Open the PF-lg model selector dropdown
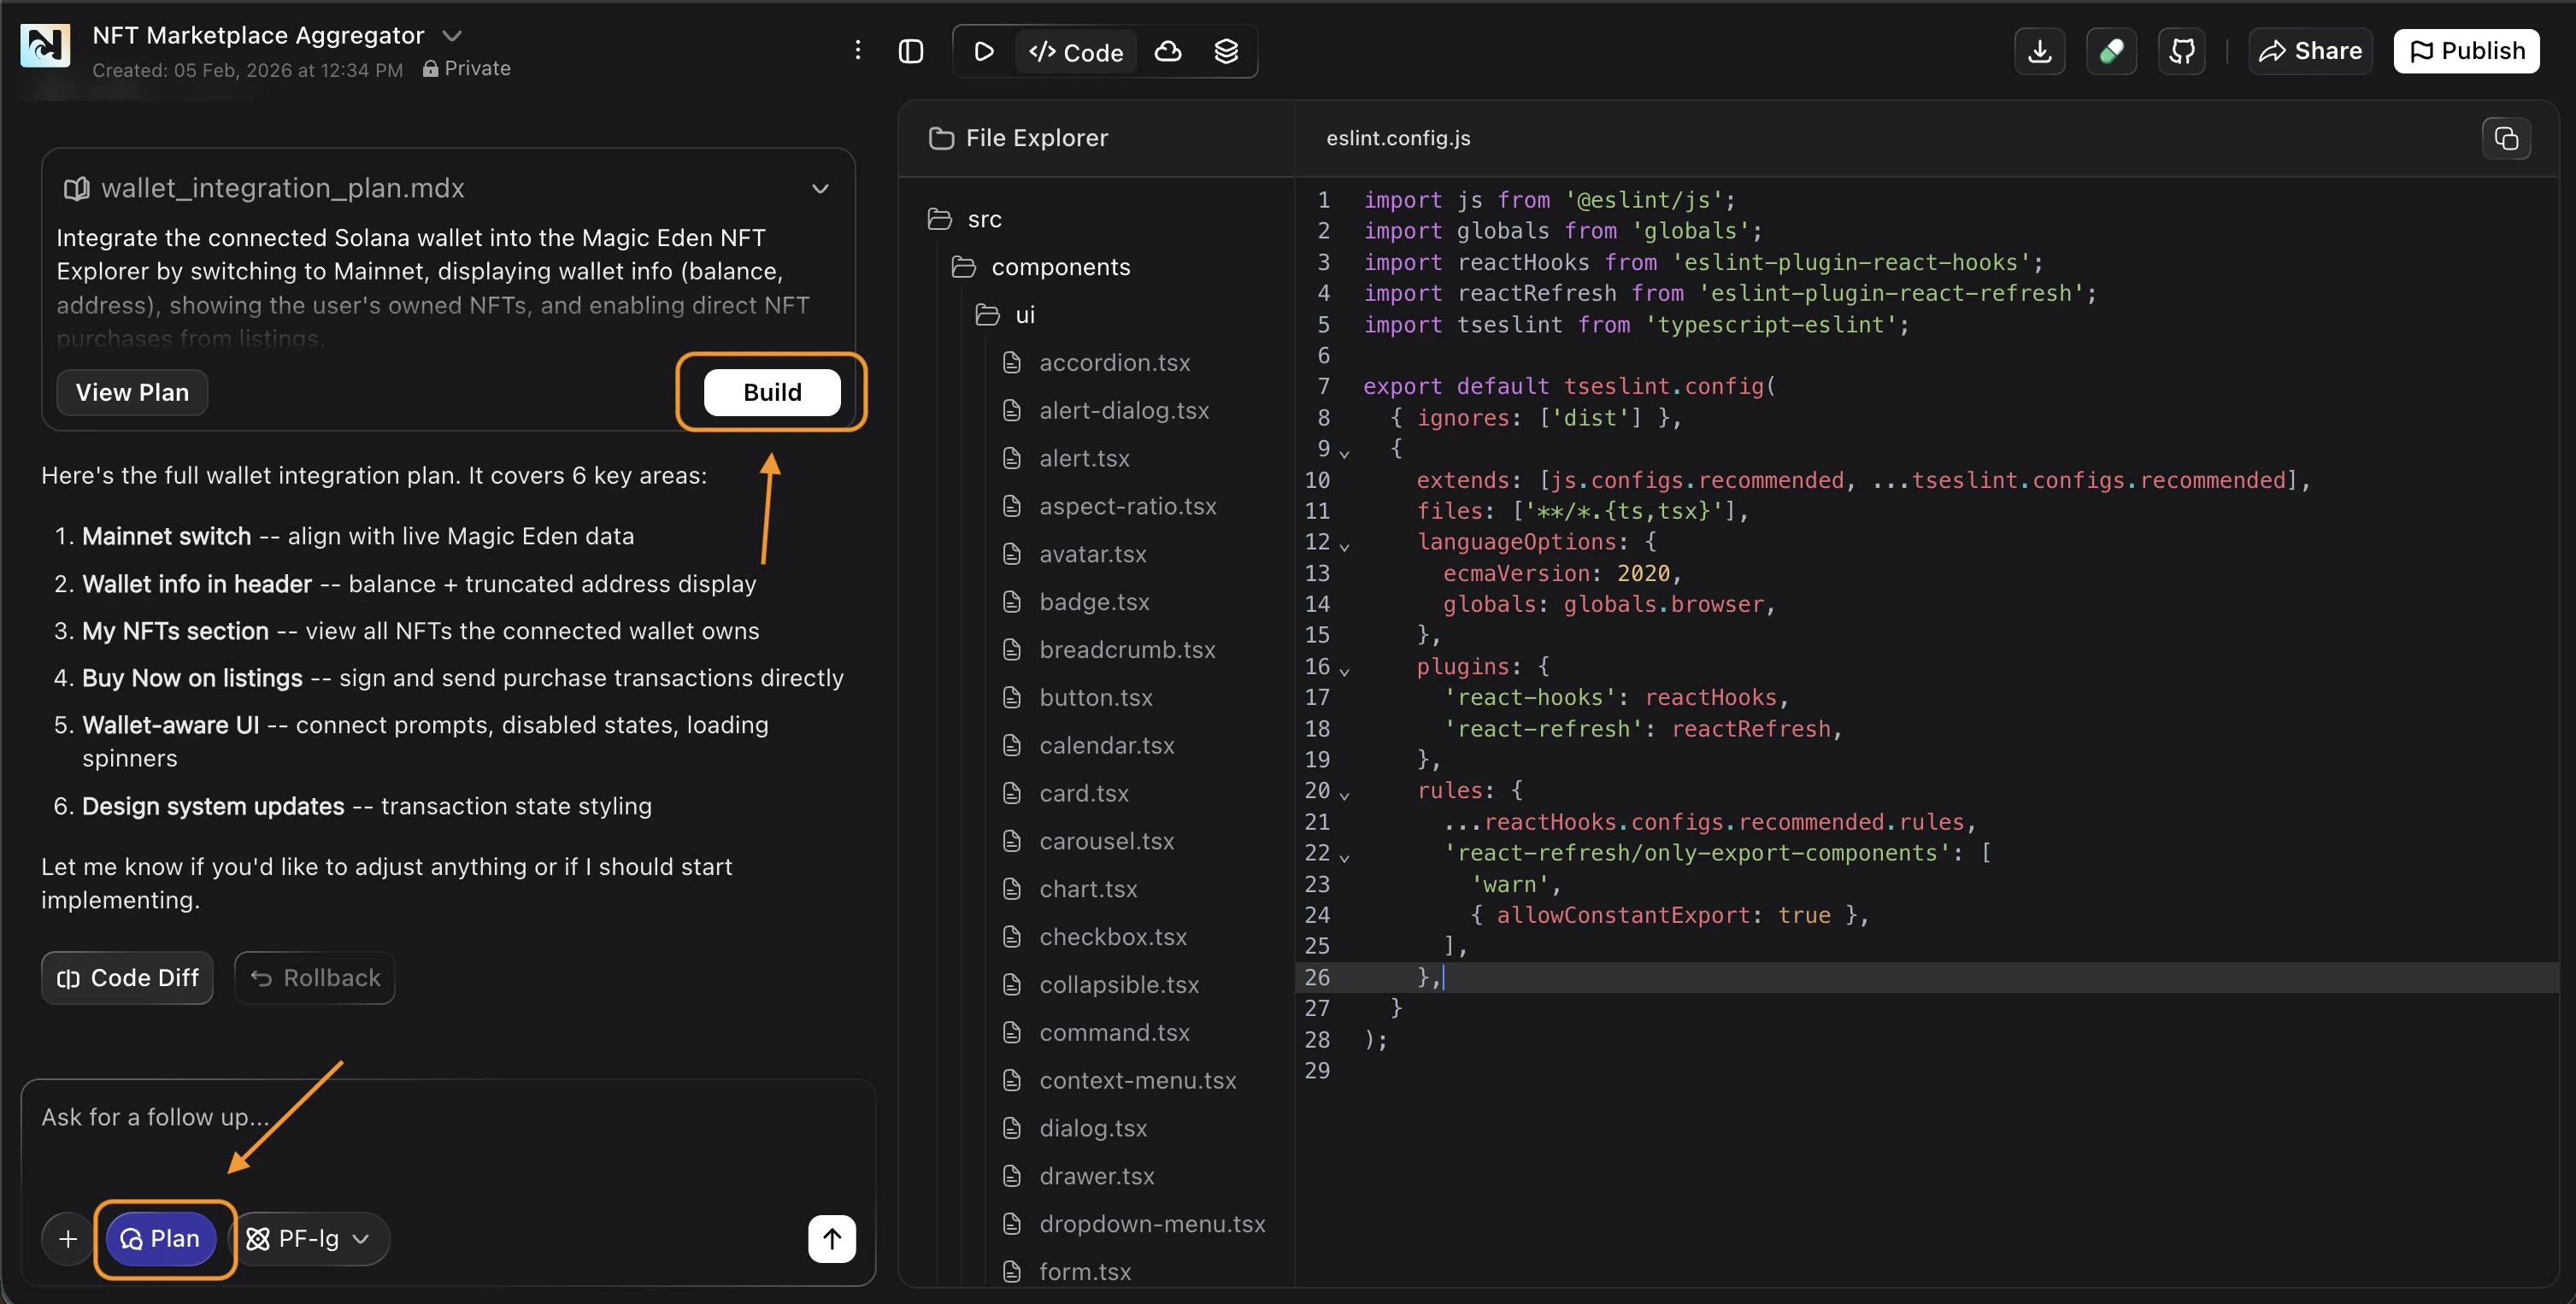This screenshot has width=2576, height=1304. click(x=312, y=1238)
